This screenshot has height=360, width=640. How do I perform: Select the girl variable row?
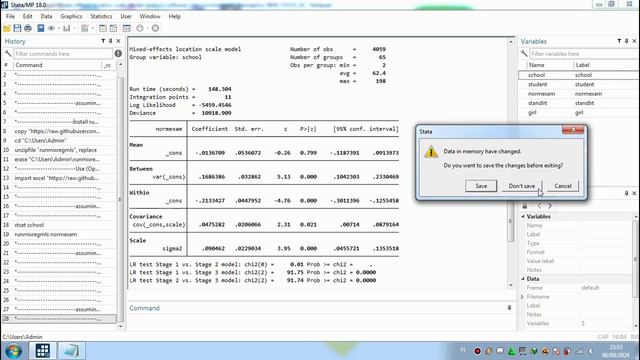tap(578, 113)
